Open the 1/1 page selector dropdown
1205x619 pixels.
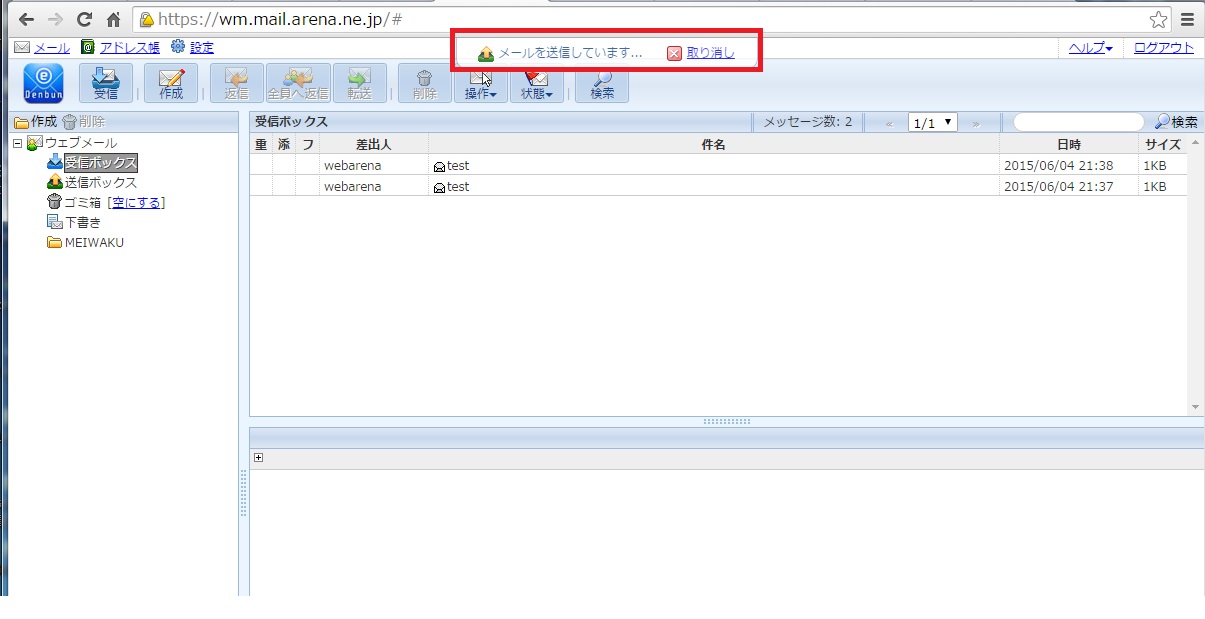(933, 122)
